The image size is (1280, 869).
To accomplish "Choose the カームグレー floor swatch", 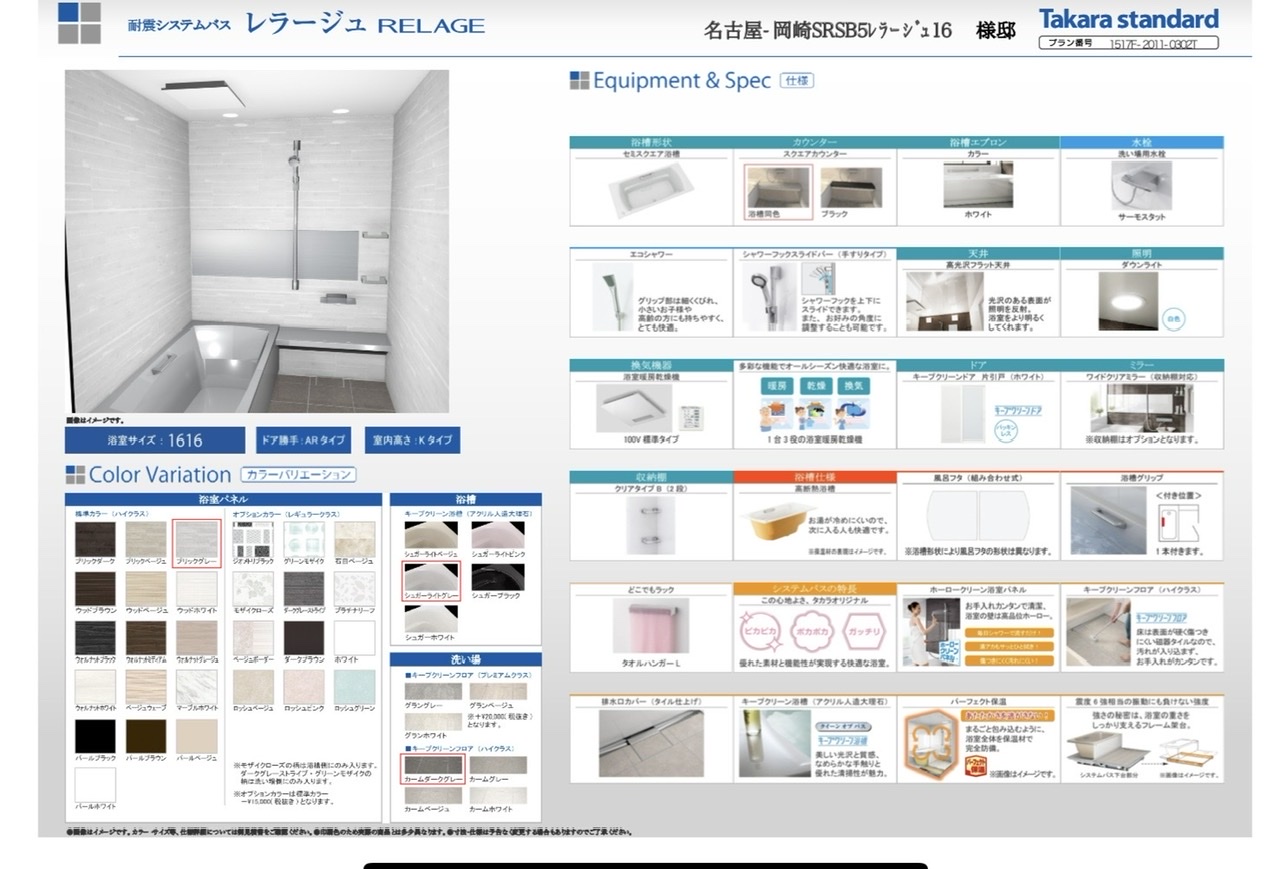I will tap(498, 765).
